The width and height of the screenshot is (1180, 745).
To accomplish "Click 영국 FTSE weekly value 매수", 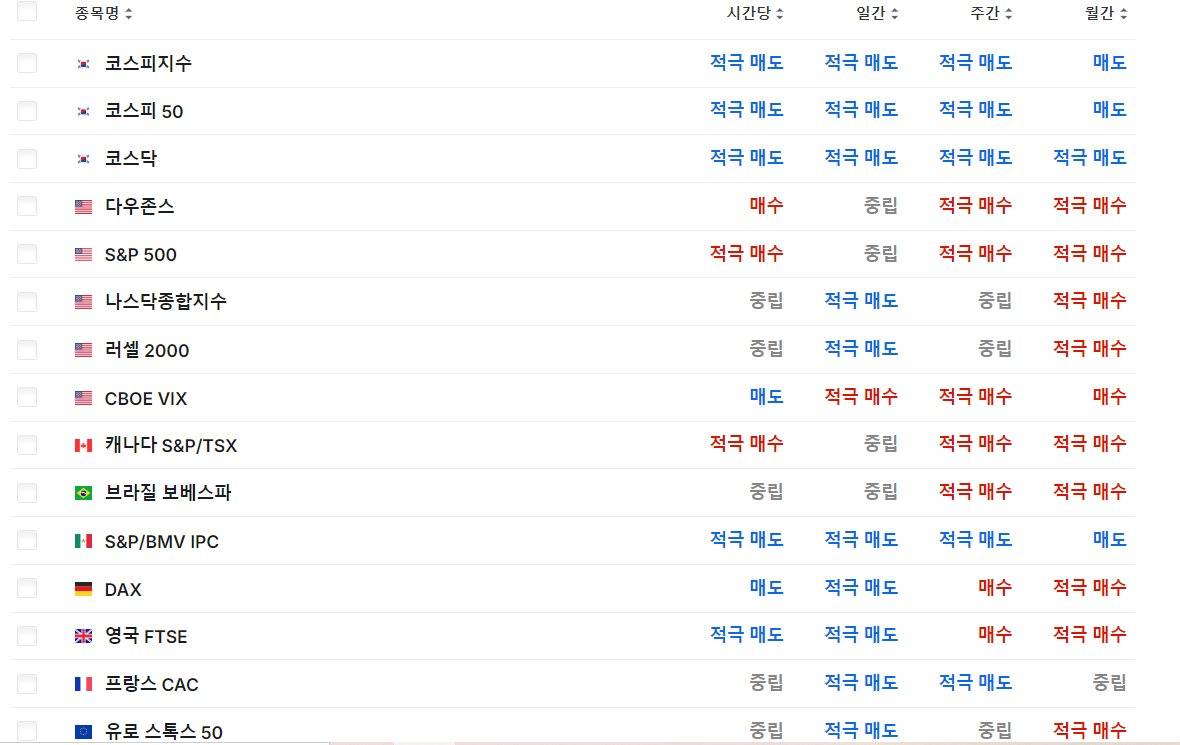I will [x=995, y=634].
